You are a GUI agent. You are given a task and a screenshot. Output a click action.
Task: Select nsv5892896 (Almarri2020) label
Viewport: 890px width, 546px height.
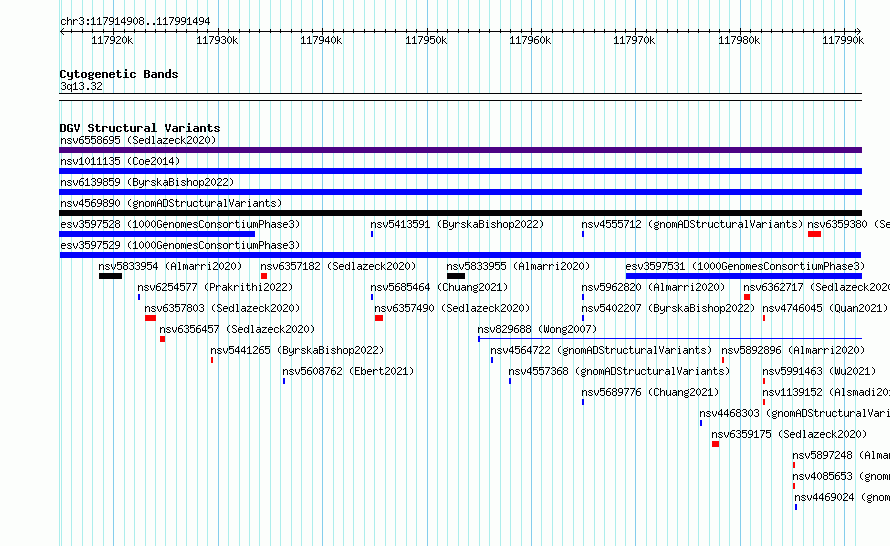tap(793, 350)
